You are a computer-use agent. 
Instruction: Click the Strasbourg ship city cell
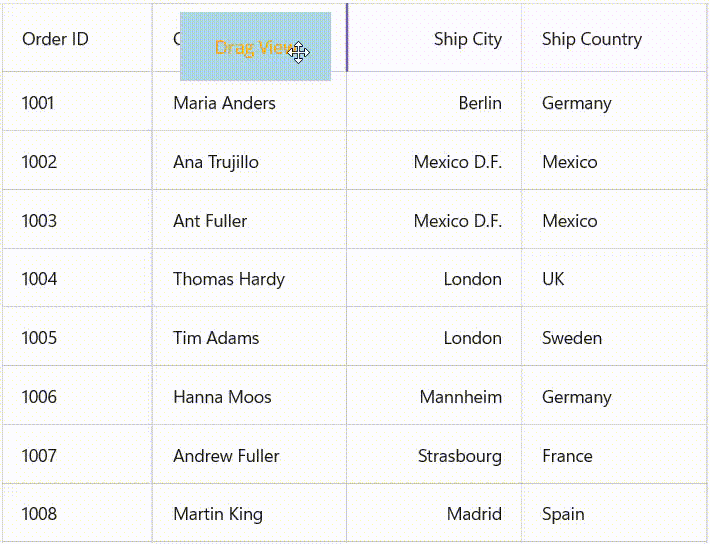(459, 456)
